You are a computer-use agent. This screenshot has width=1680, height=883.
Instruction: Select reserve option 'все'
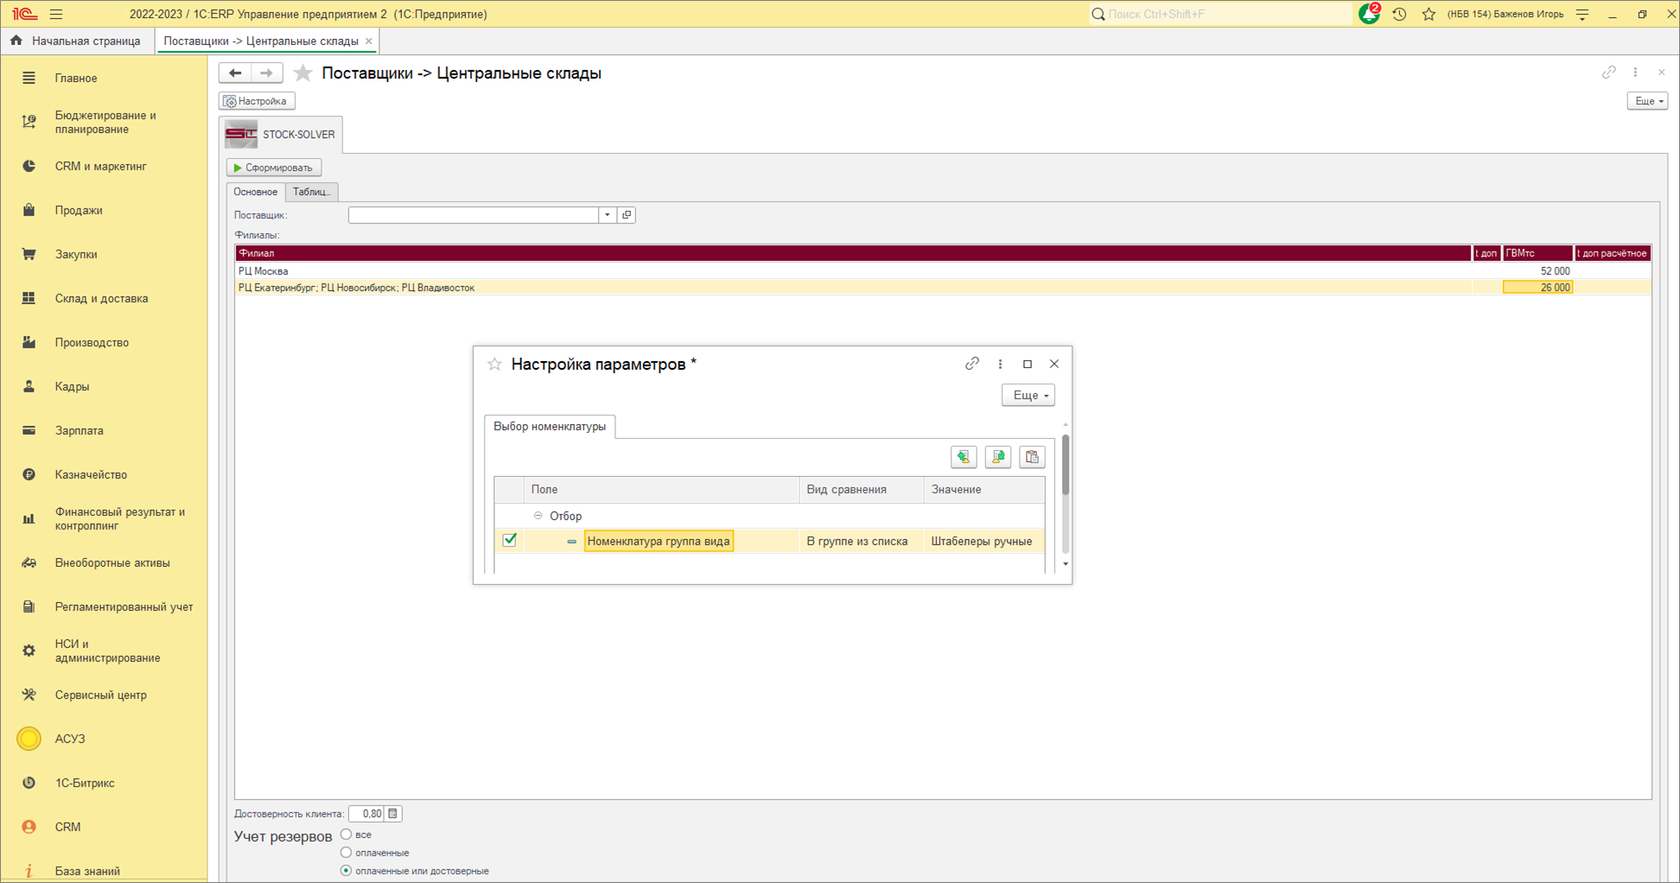(346, 834)
